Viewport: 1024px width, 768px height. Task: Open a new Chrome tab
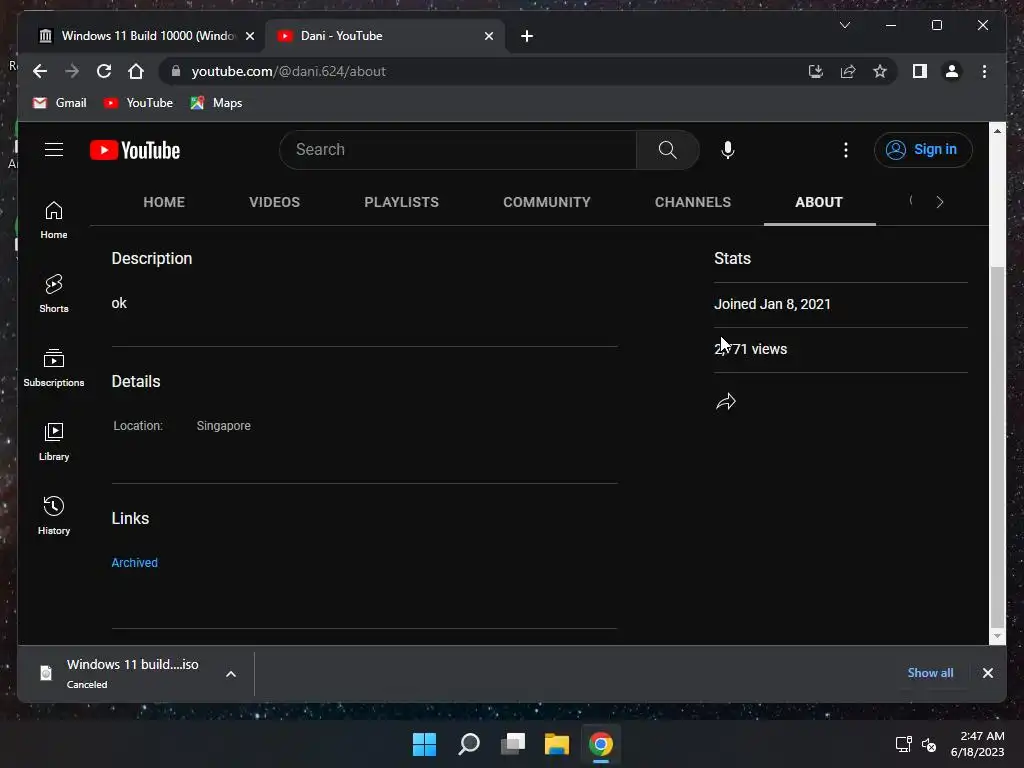(x=527, y=36)
